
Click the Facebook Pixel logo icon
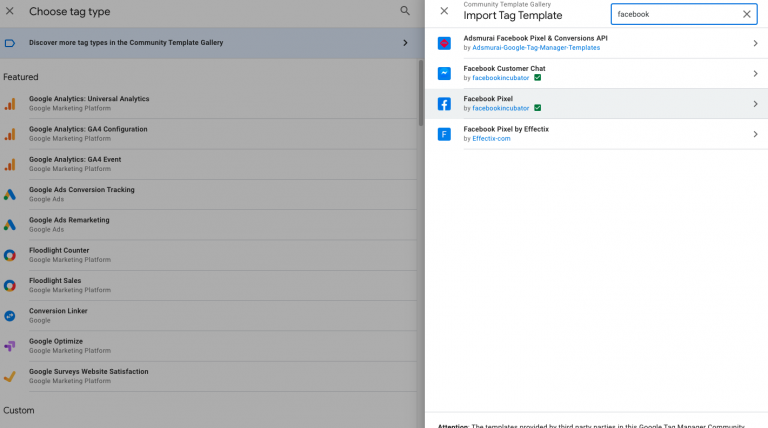pos(444,104)
